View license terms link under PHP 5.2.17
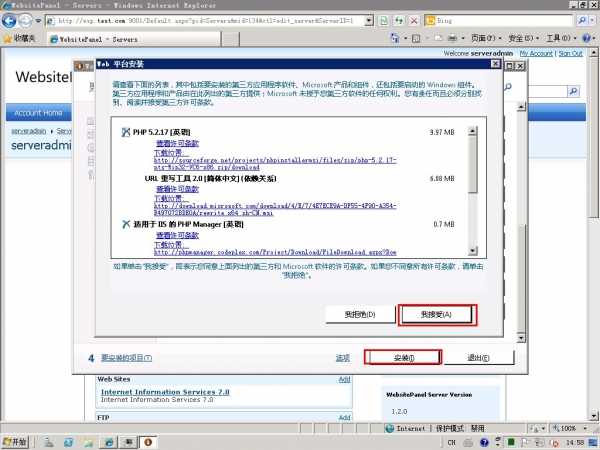600x450 pixels. [x=177, y=143]
